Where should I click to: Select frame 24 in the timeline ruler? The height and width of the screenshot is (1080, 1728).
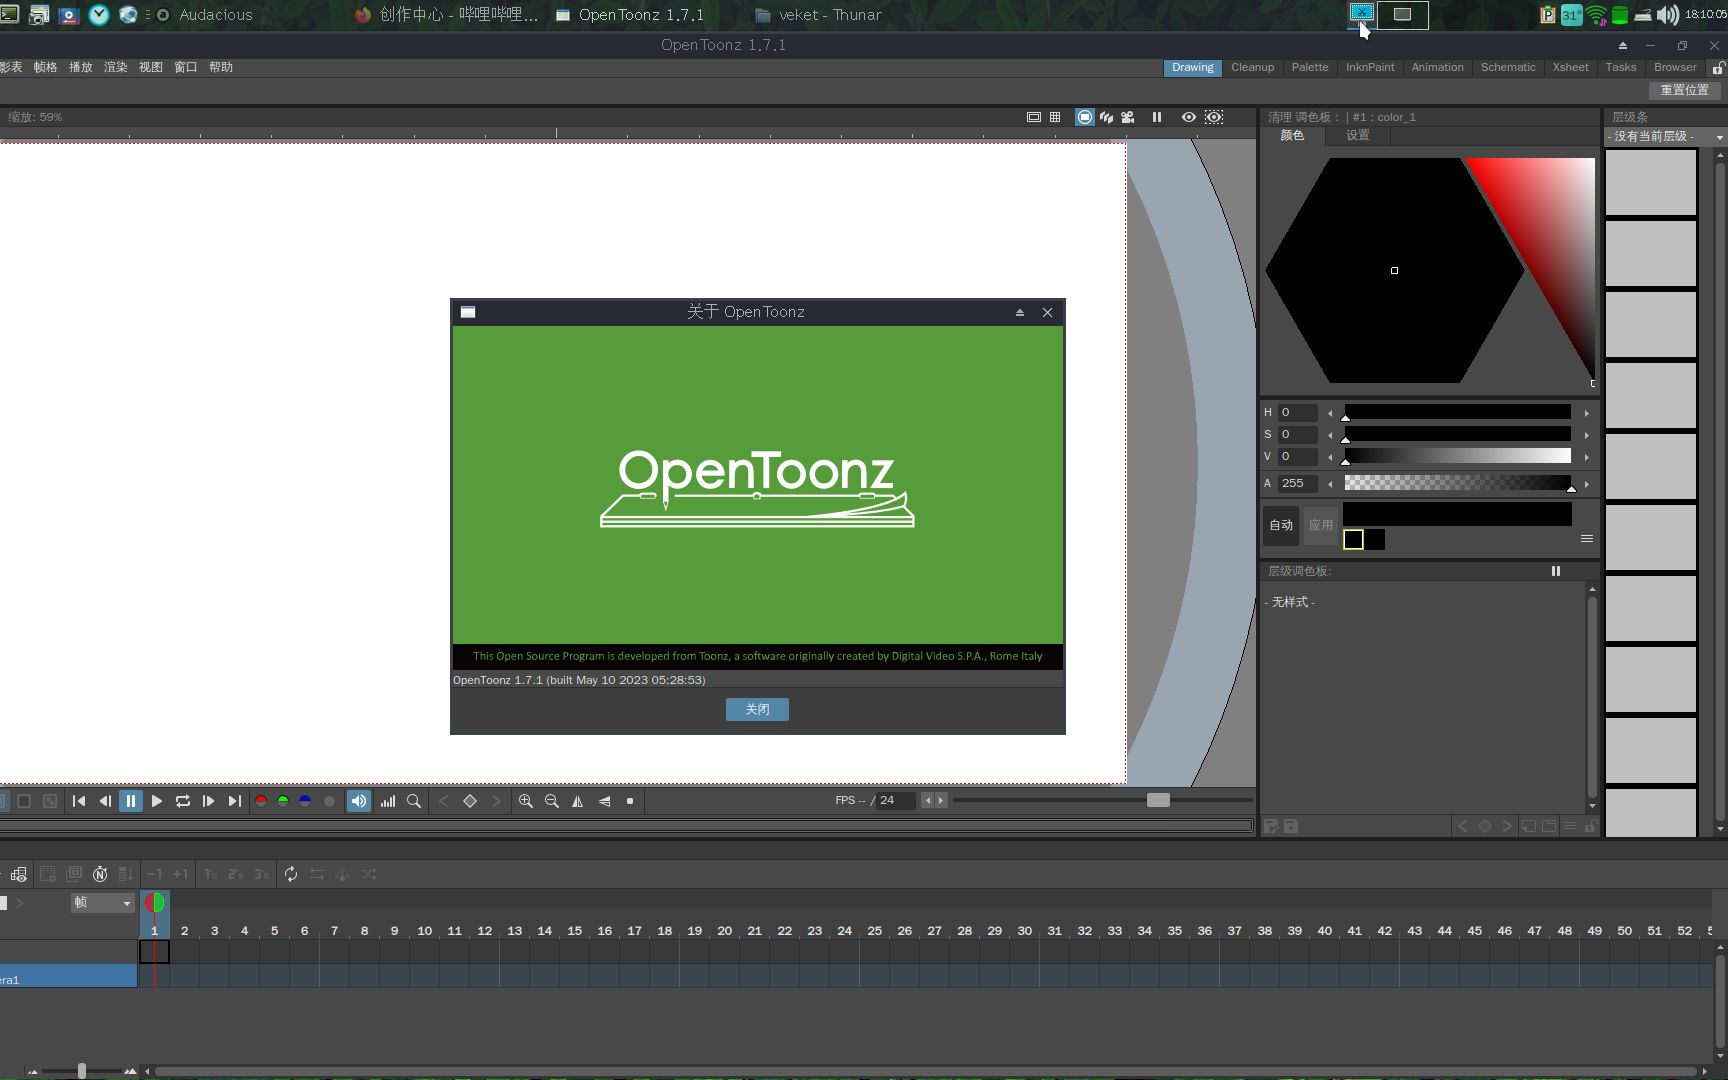tap(845, 930)
